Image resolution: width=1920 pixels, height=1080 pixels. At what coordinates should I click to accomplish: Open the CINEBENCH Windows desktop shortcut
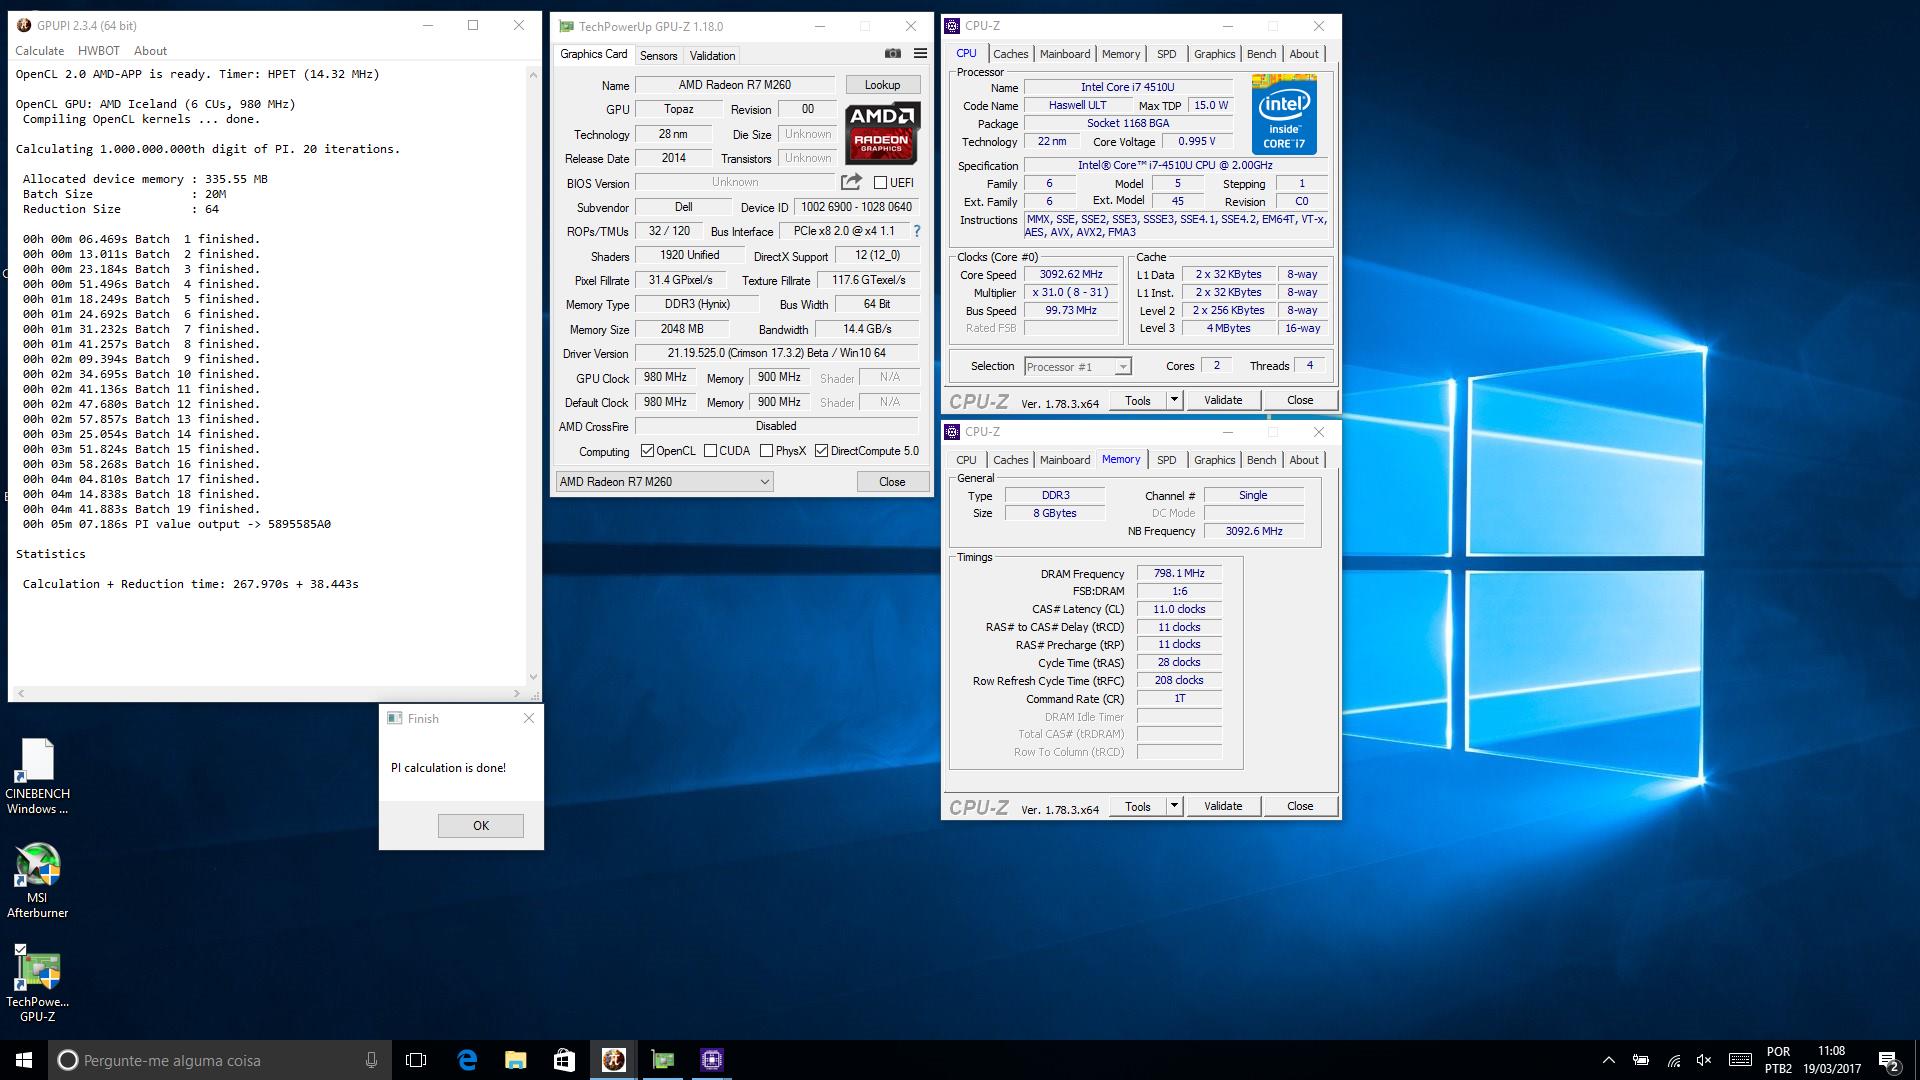[x=37, y=777]
